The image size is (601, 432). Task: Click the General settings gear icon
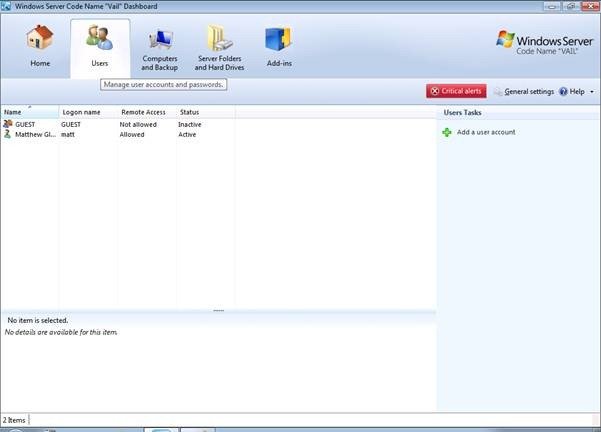pos(498,92)
